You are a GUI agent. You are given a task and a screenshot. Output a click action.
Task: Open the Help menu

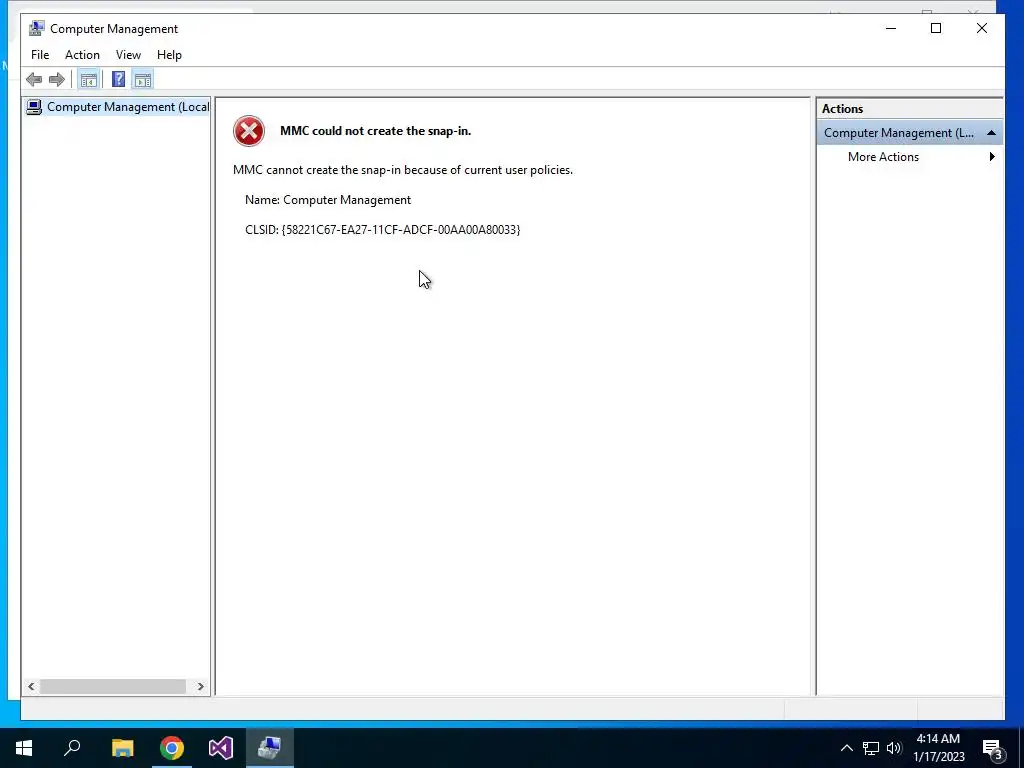pyautogui.click(x=169, y=55)
